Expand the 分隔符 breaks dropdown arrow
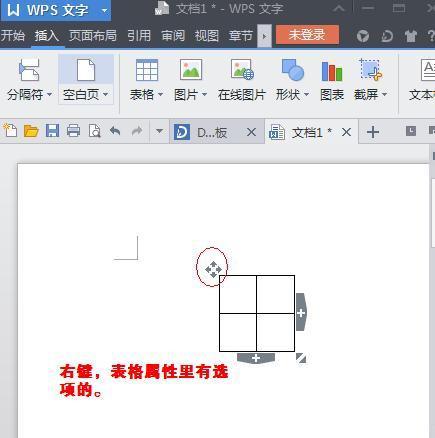Viewport: 435px width, 438px height. coord(49,95)
